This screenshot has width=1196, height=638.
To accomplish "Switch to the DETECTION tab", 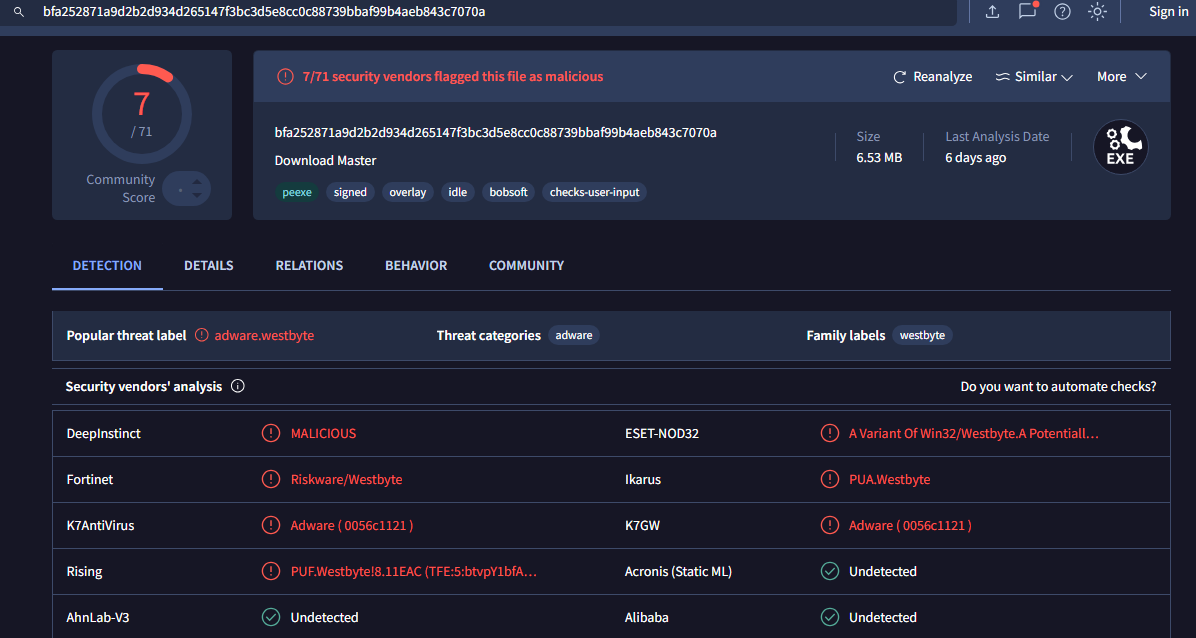I will coord(107,266).
